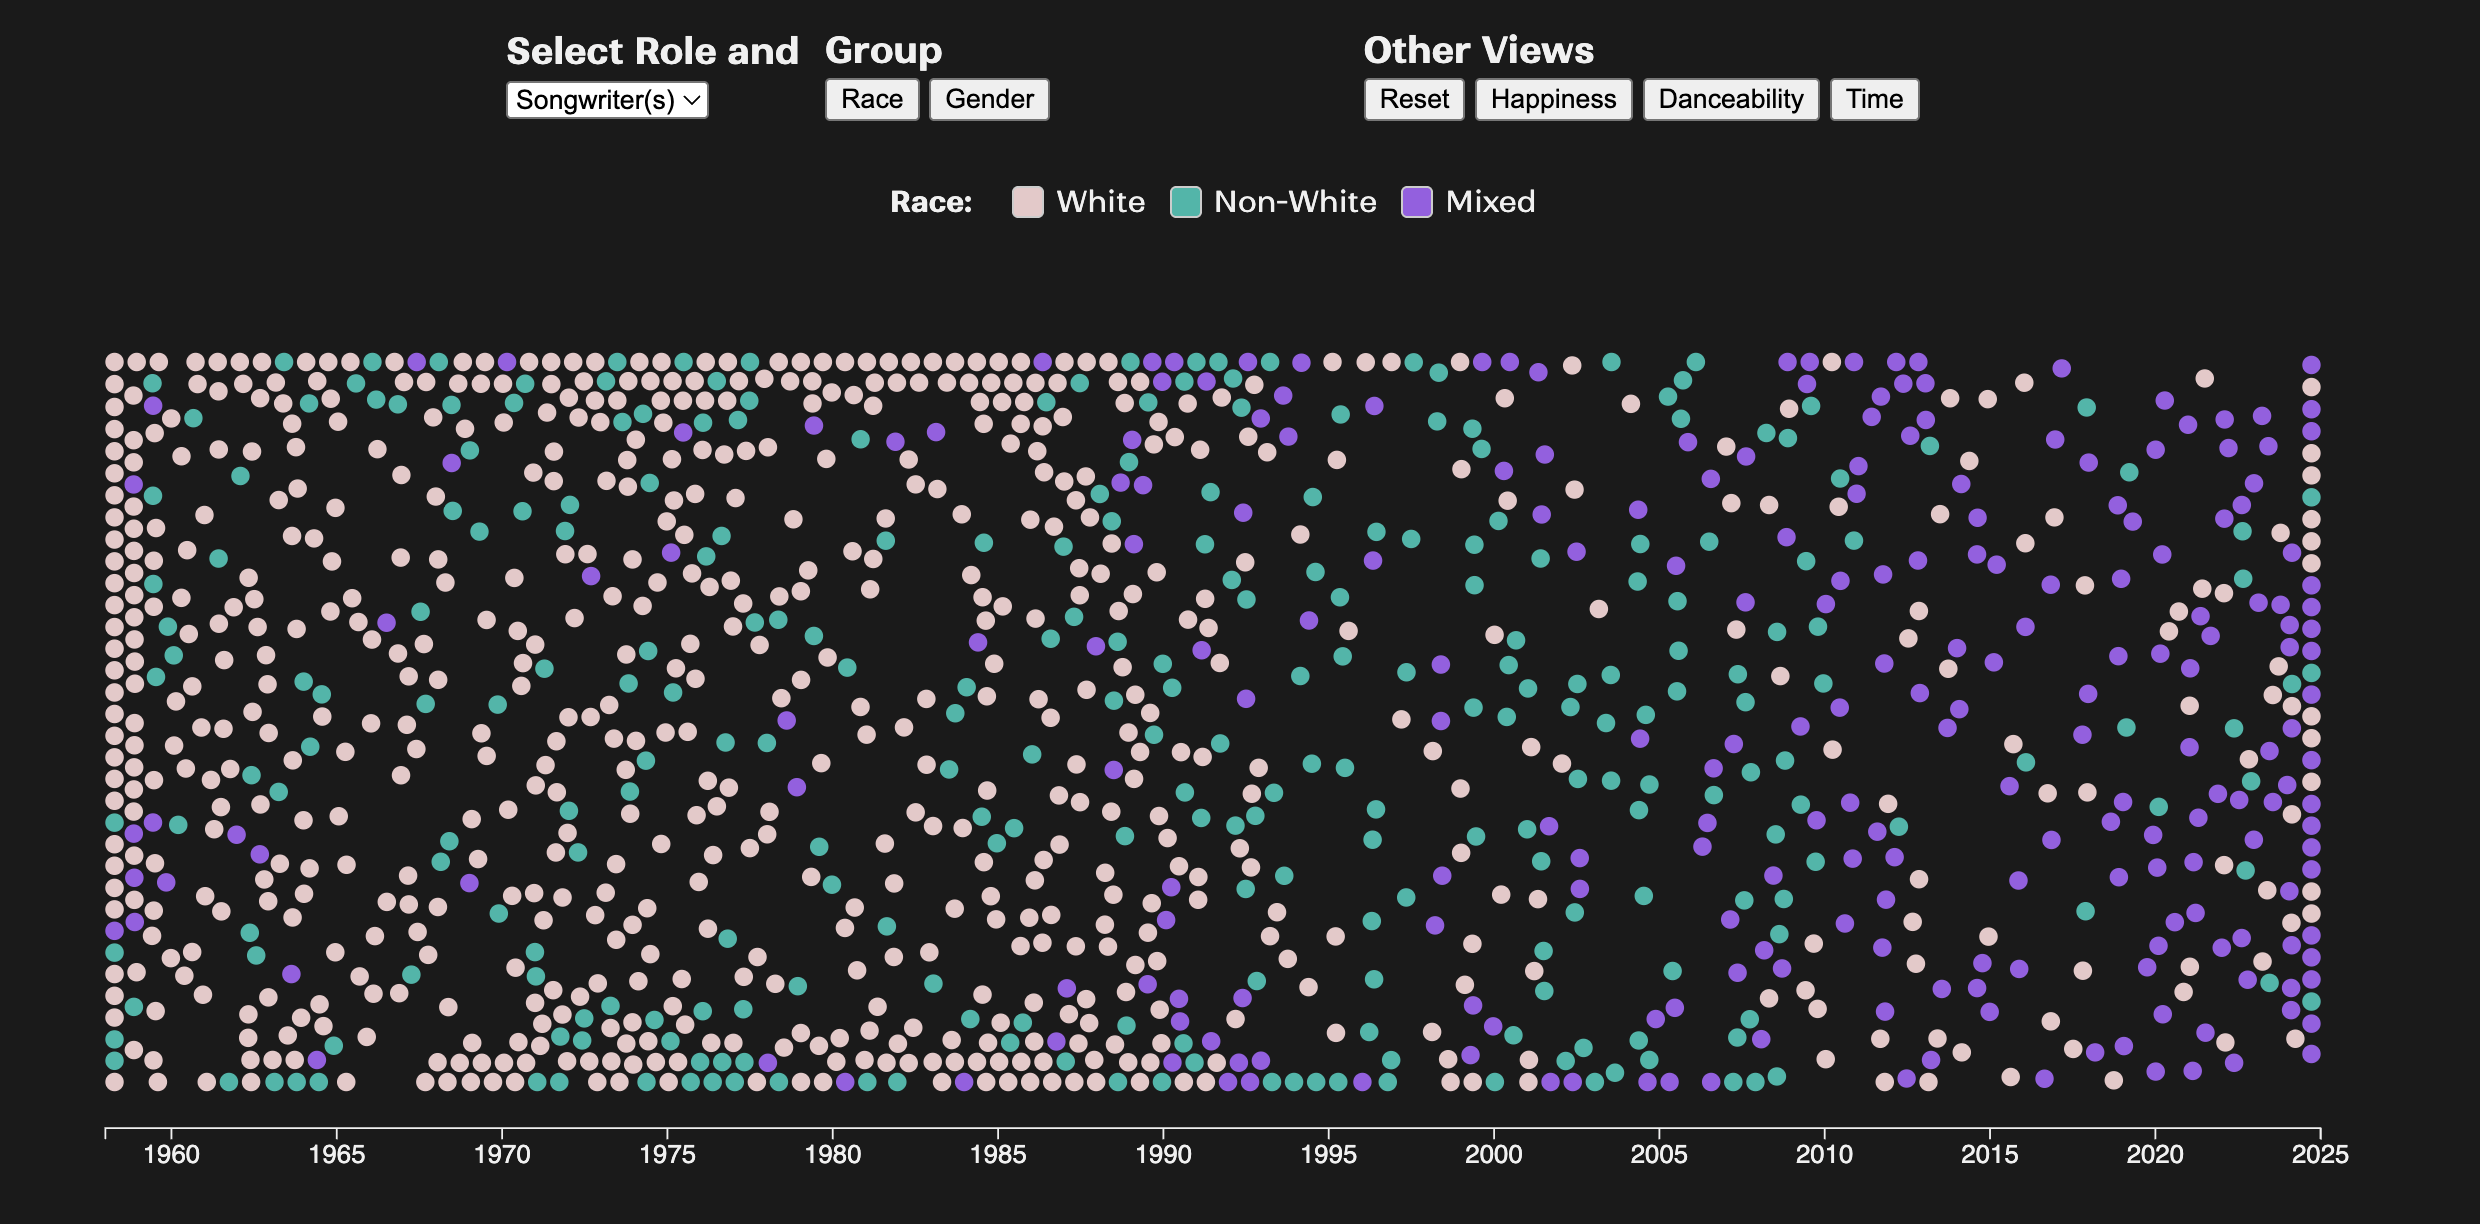
Task: Click the White legend color swatch
Action: tap(1027, 202)
